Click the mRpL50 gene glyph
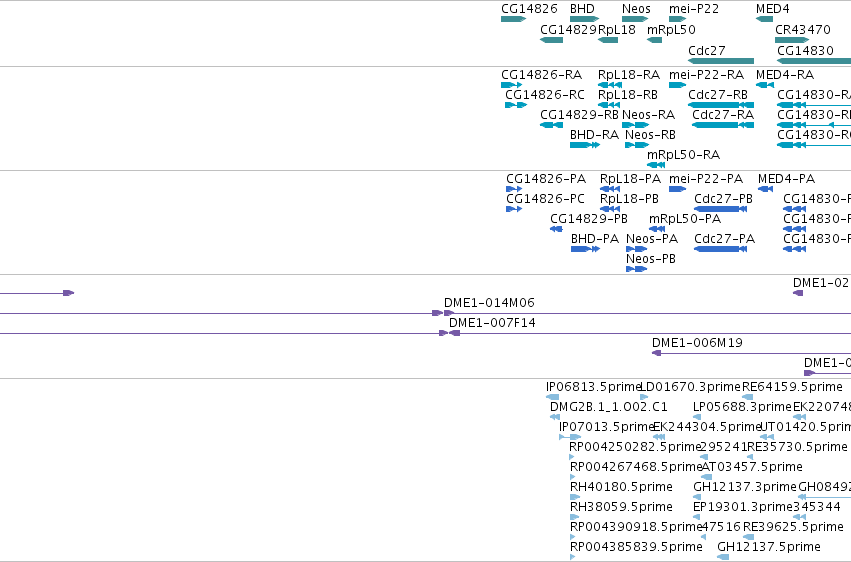This screenshot has width=851, height=562. click(655, 40)
